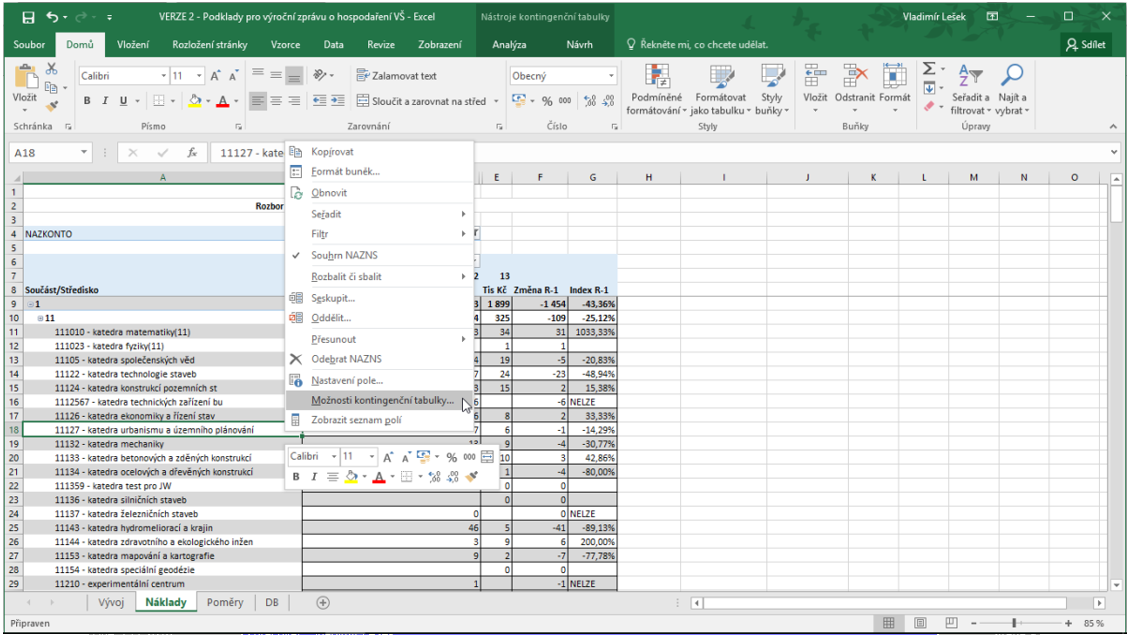Adjust the zoom slider in status bar
This screenshot has height=635, width=1129.
pyautogui.click(x=1014, y=623)
